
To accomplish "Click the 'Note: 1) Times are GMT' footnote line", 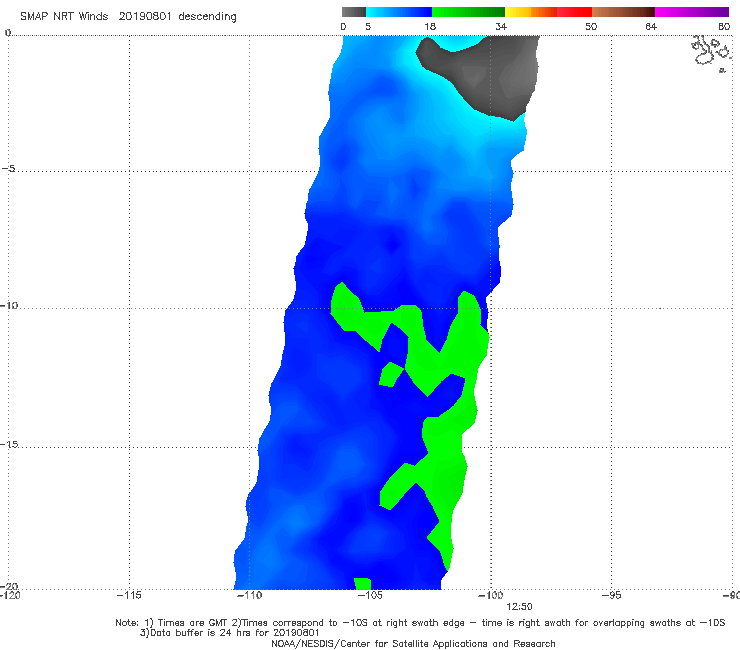I will [420, 623].
